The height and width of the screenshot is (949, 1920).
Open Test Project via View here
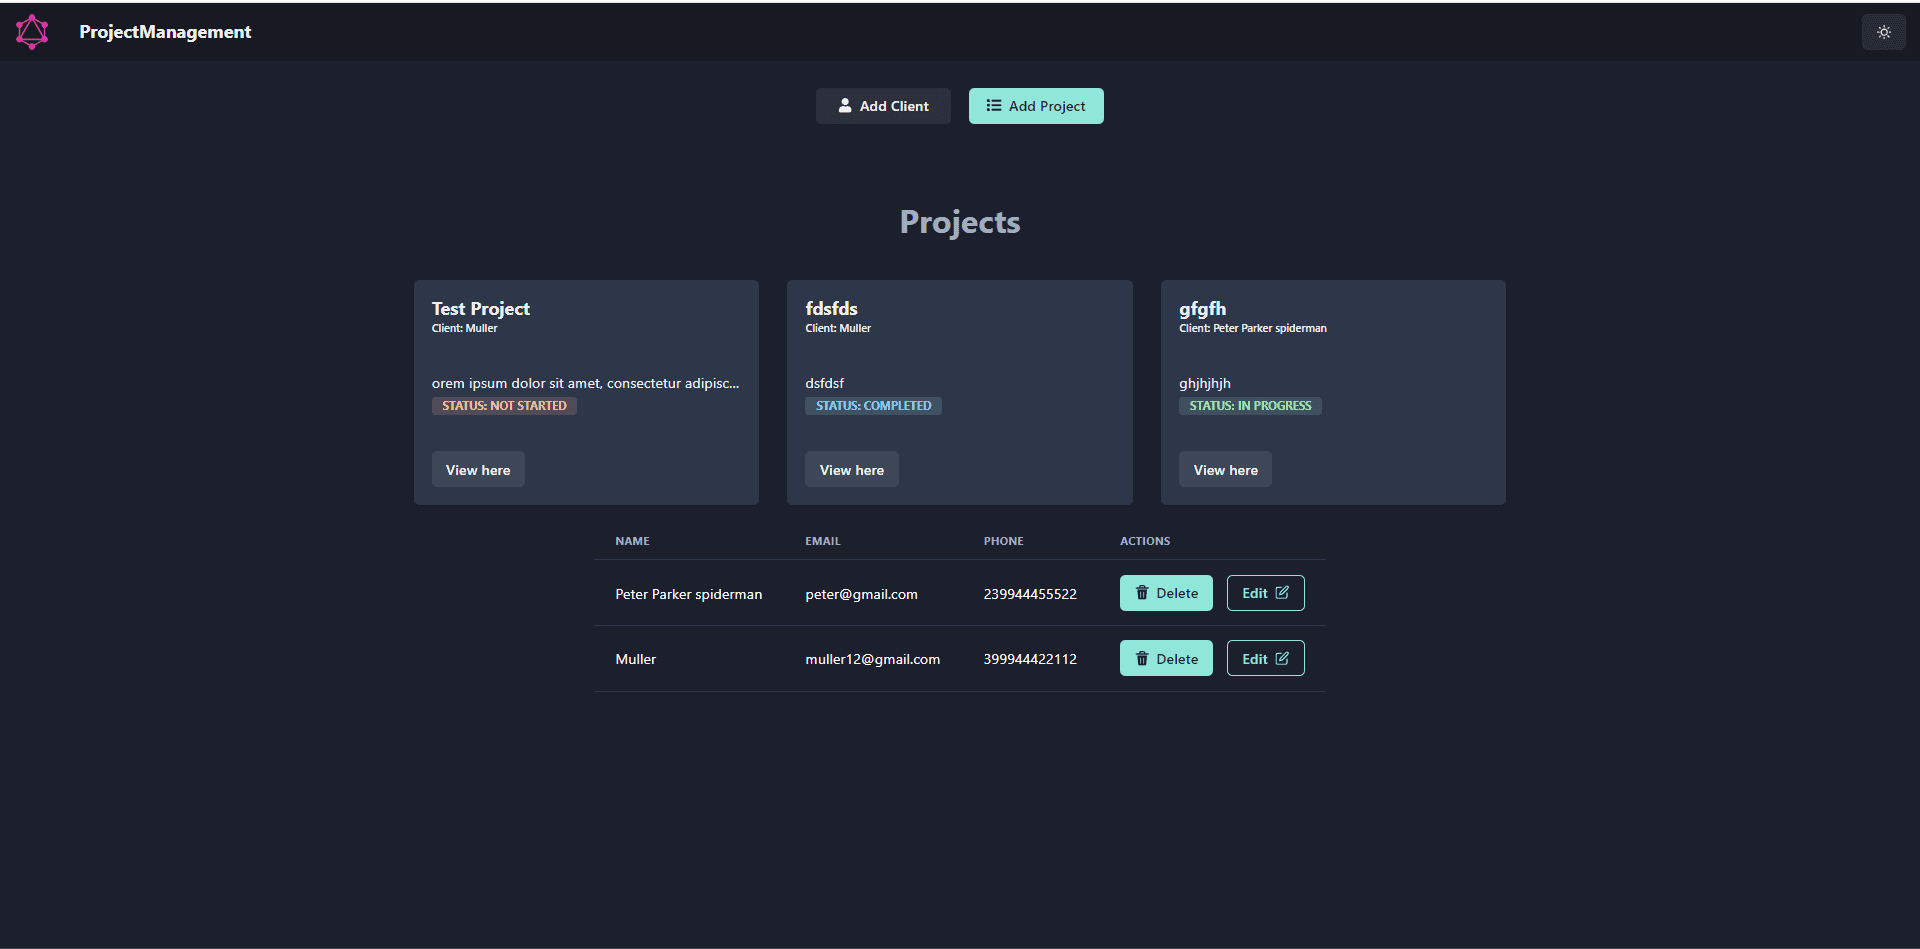point(477,469)
